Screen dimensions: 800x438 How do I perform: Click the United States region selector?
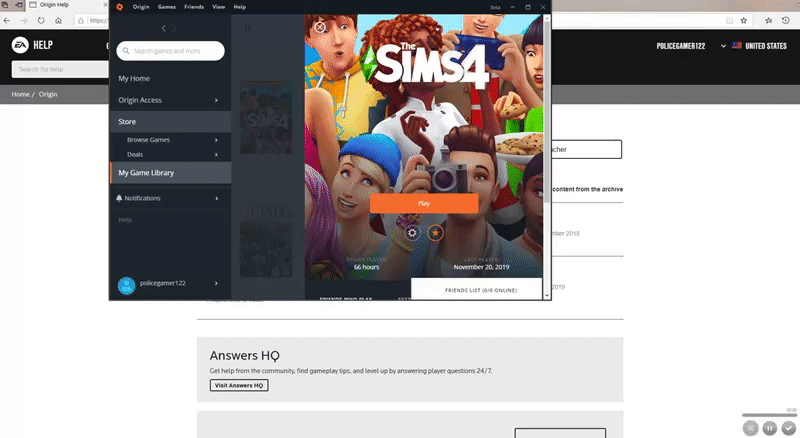(x=760, y=46)
